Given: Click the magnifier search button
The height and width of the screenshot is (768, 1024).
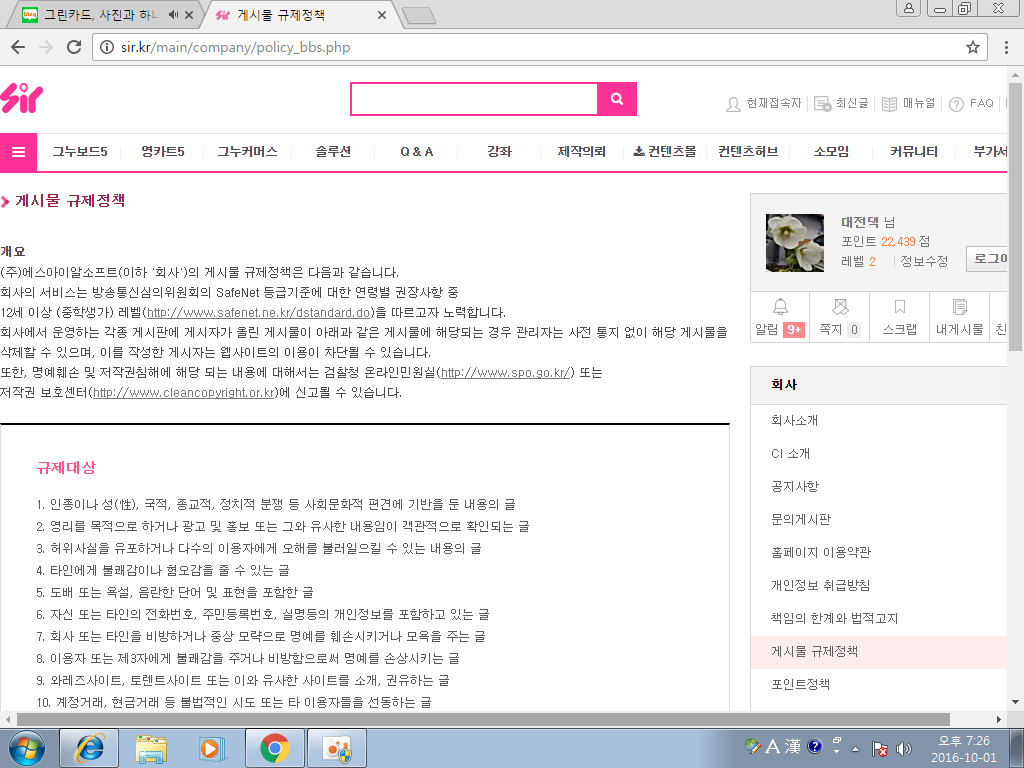Looking at the screenshot, I should pyautogui.click(x=617, y=99).
